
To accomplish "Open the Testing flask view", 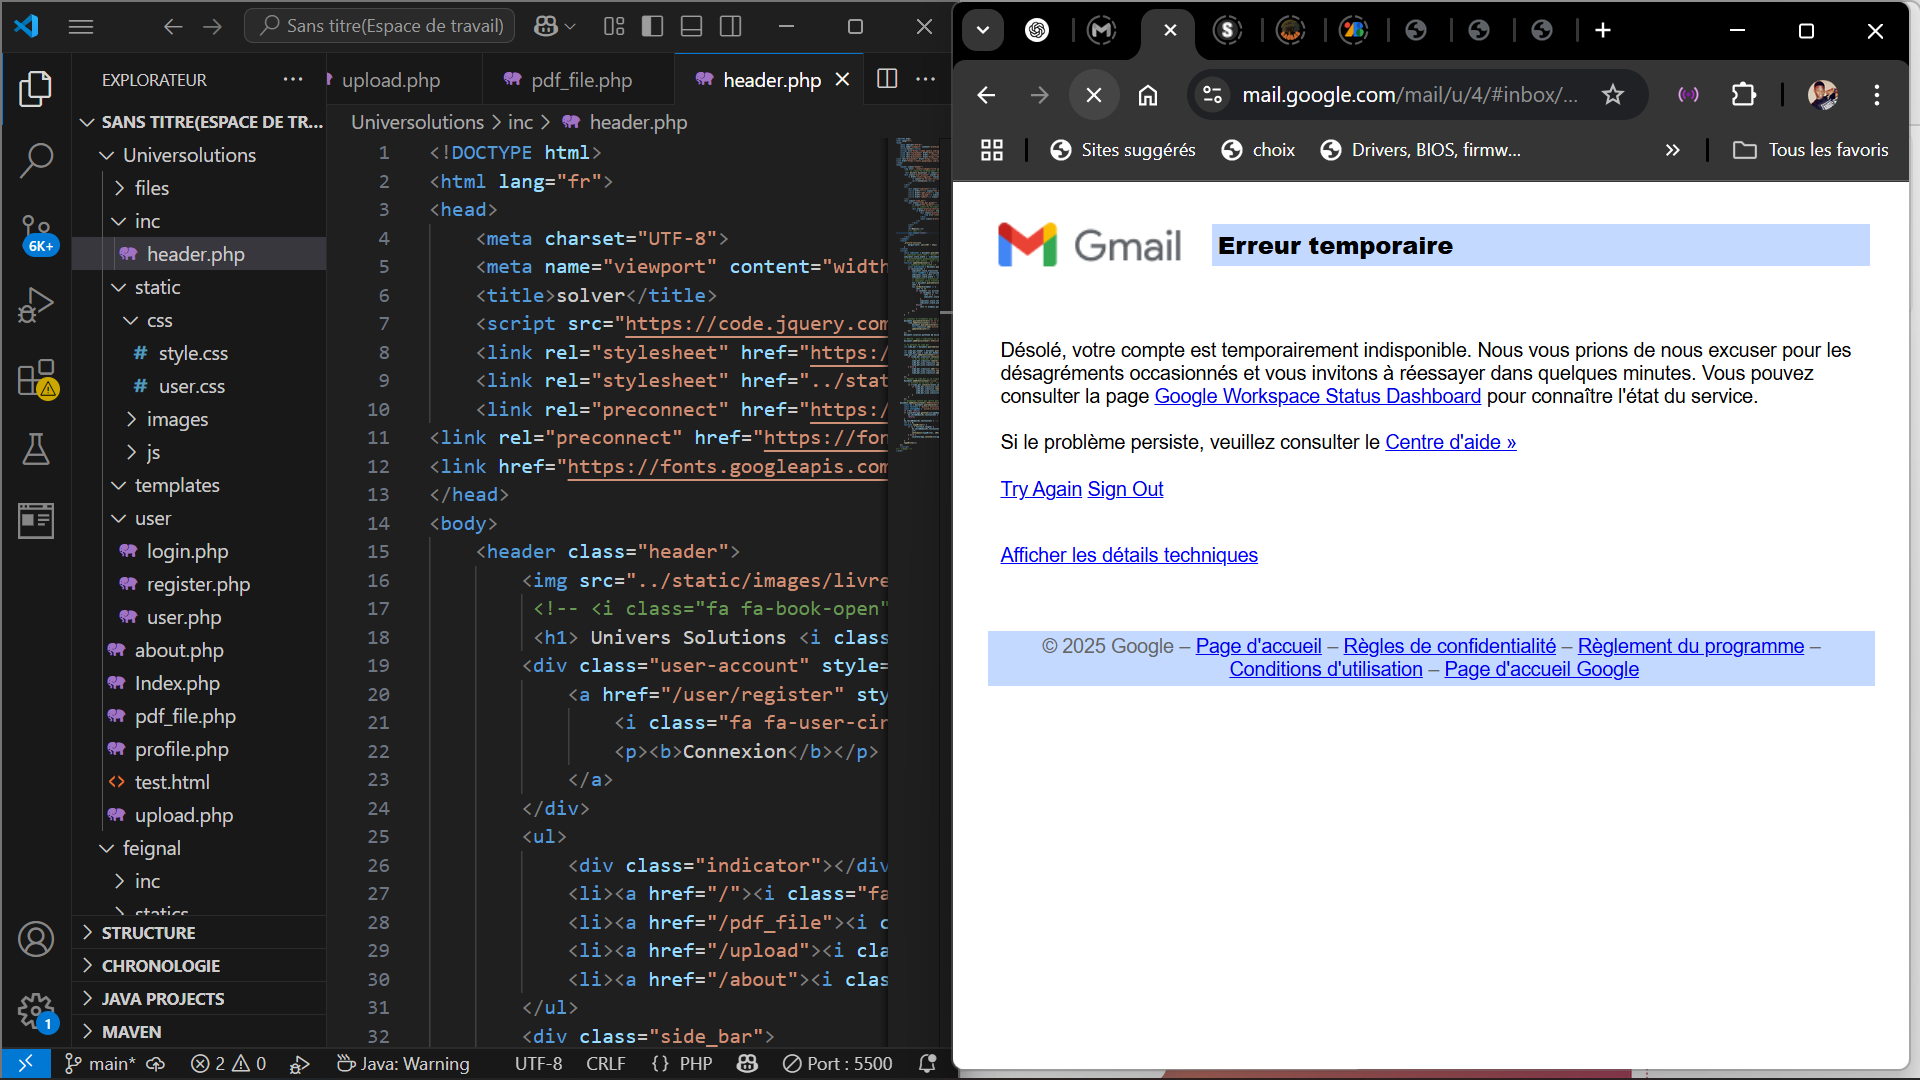I will pos(36,450).
